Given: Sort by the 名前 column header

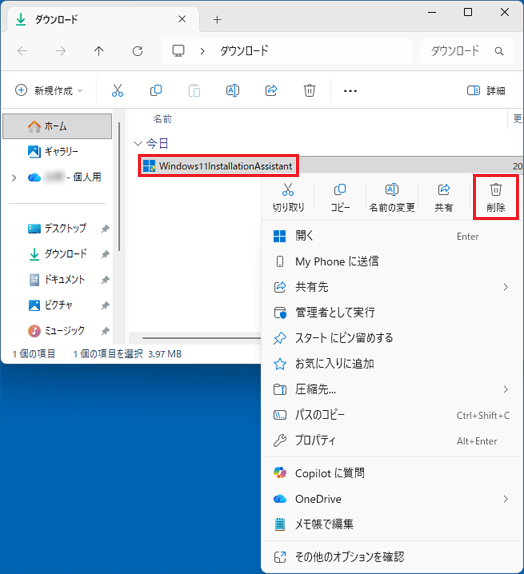Looking at the screenshot, I should (x=163, y=119).
